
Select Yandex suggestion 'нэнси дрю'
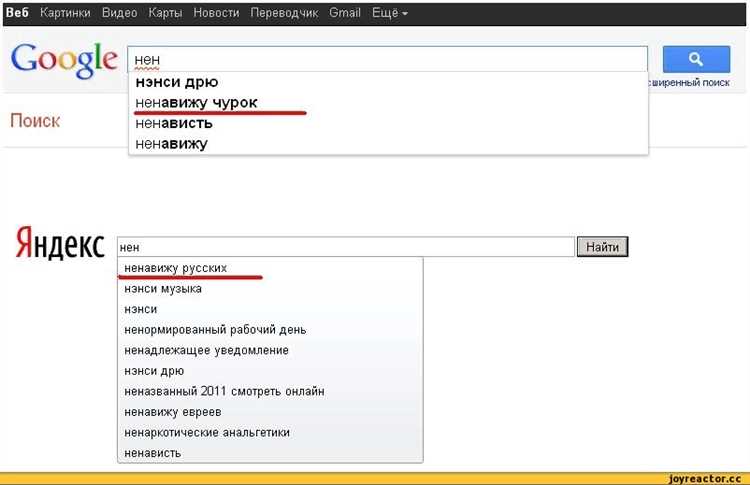[270, 371]
